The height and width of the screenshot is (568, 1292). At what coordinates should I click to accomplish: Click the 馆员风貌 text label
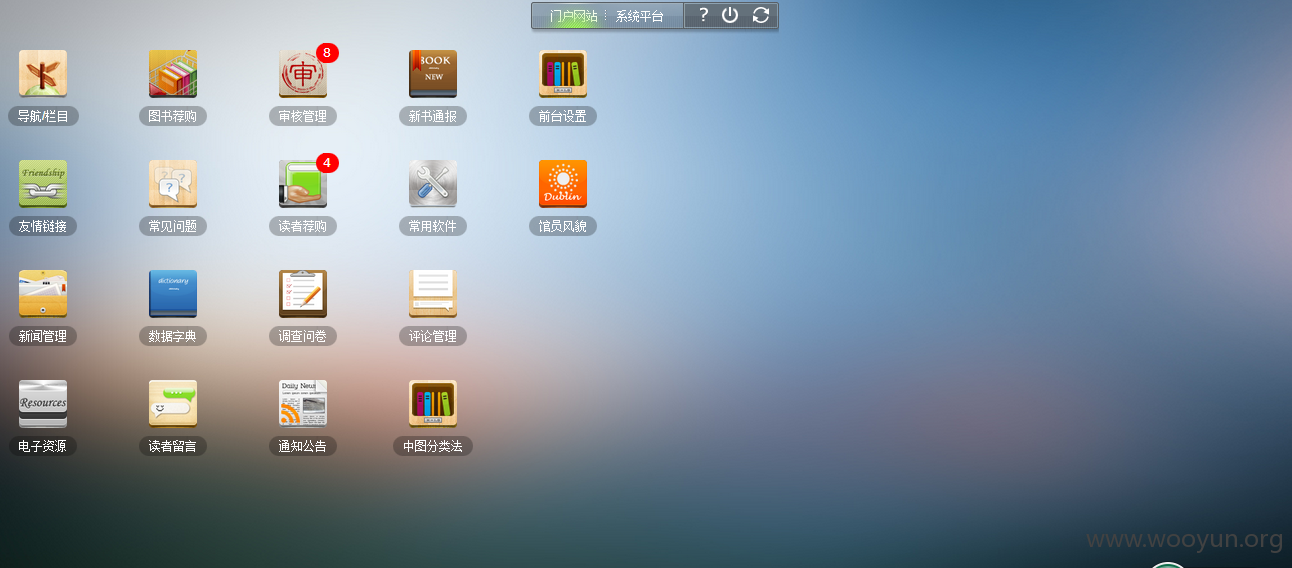click(563, 226)
